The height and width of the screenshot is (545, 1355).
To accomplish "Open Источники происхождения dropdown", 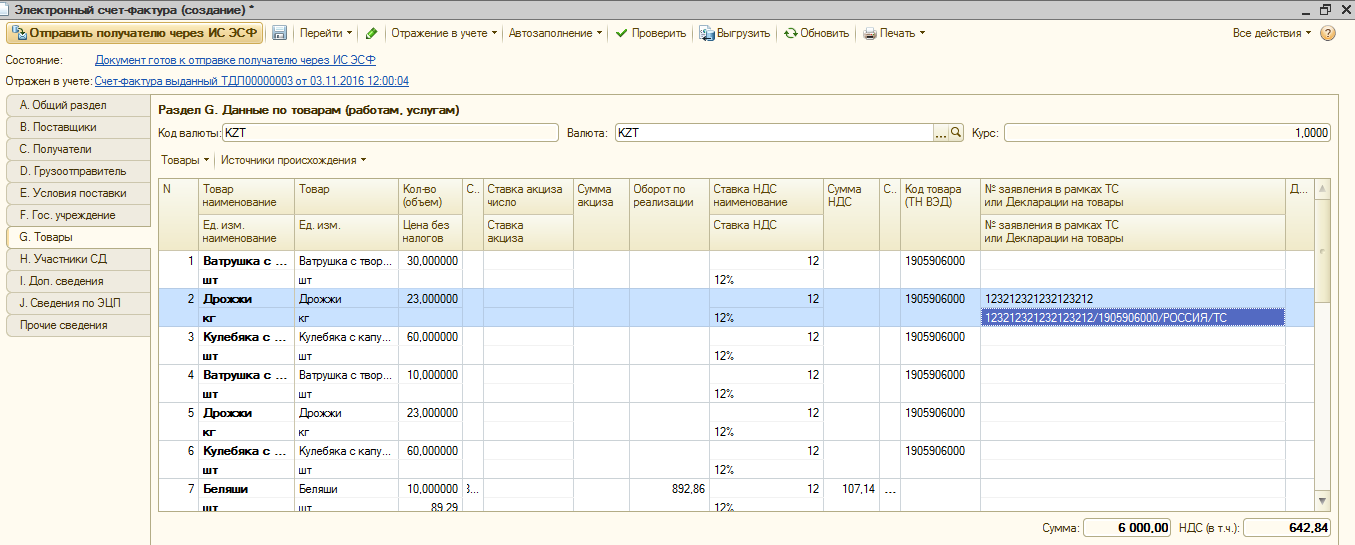I will point(294,160).
